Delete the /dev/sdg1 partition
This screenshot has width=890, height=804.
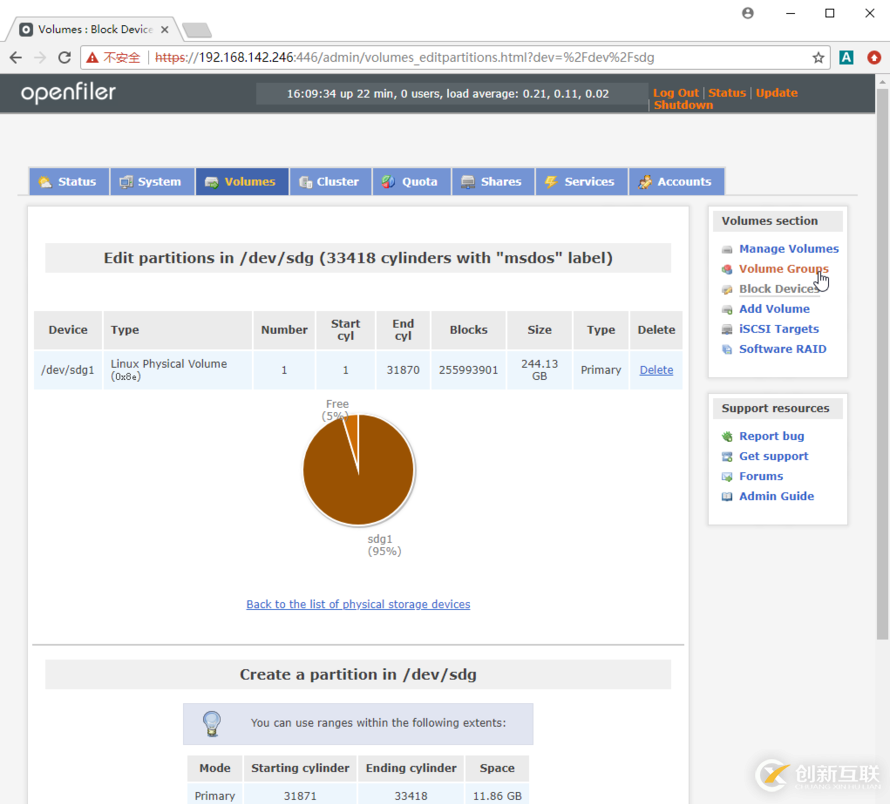tap(656, 370)
